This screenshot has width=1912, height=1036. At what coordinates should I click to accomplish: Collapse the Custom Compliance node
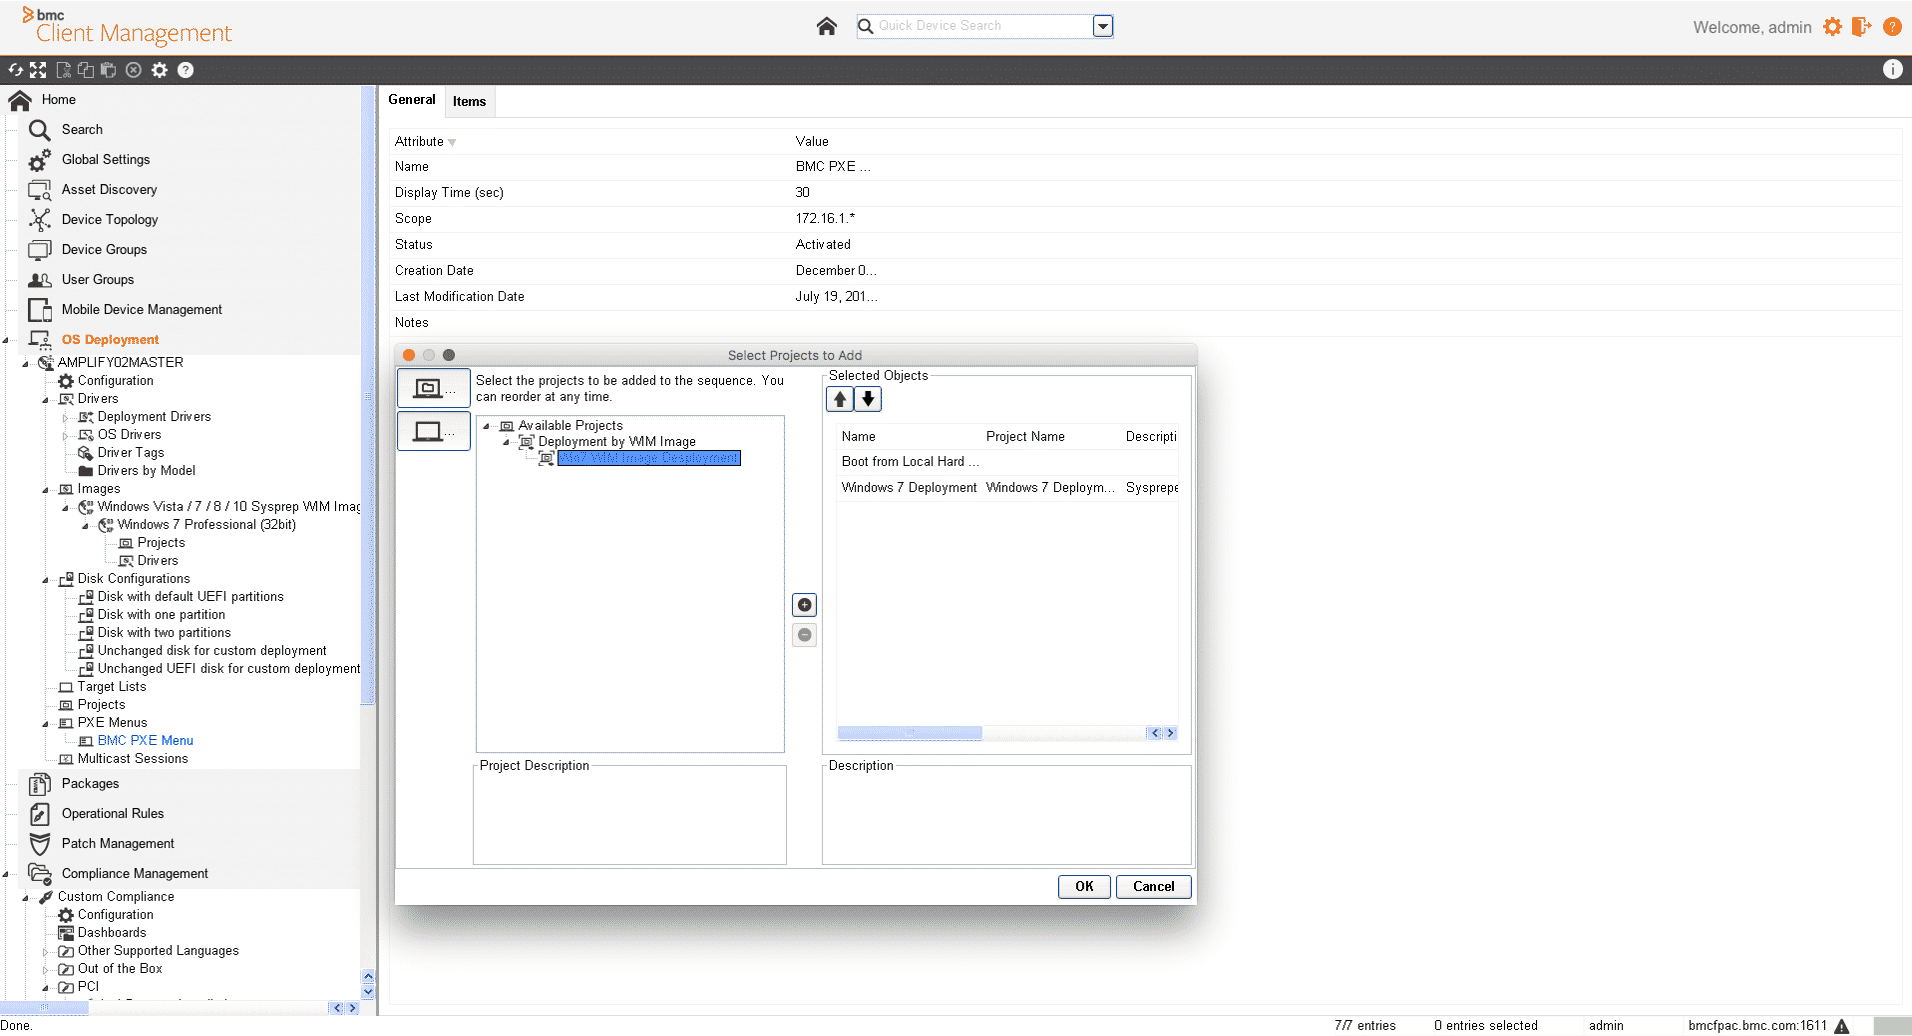point(25,898)
